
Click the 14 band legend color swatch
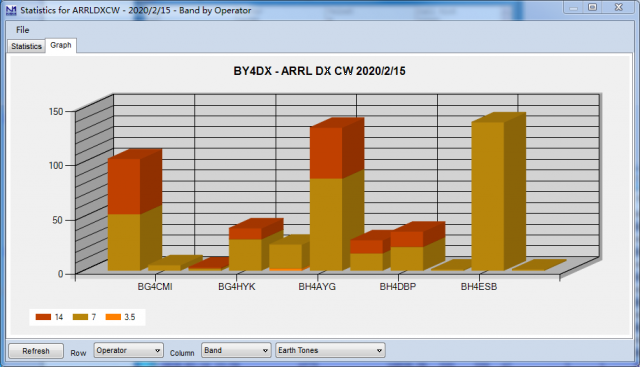[x=43, y=317]
